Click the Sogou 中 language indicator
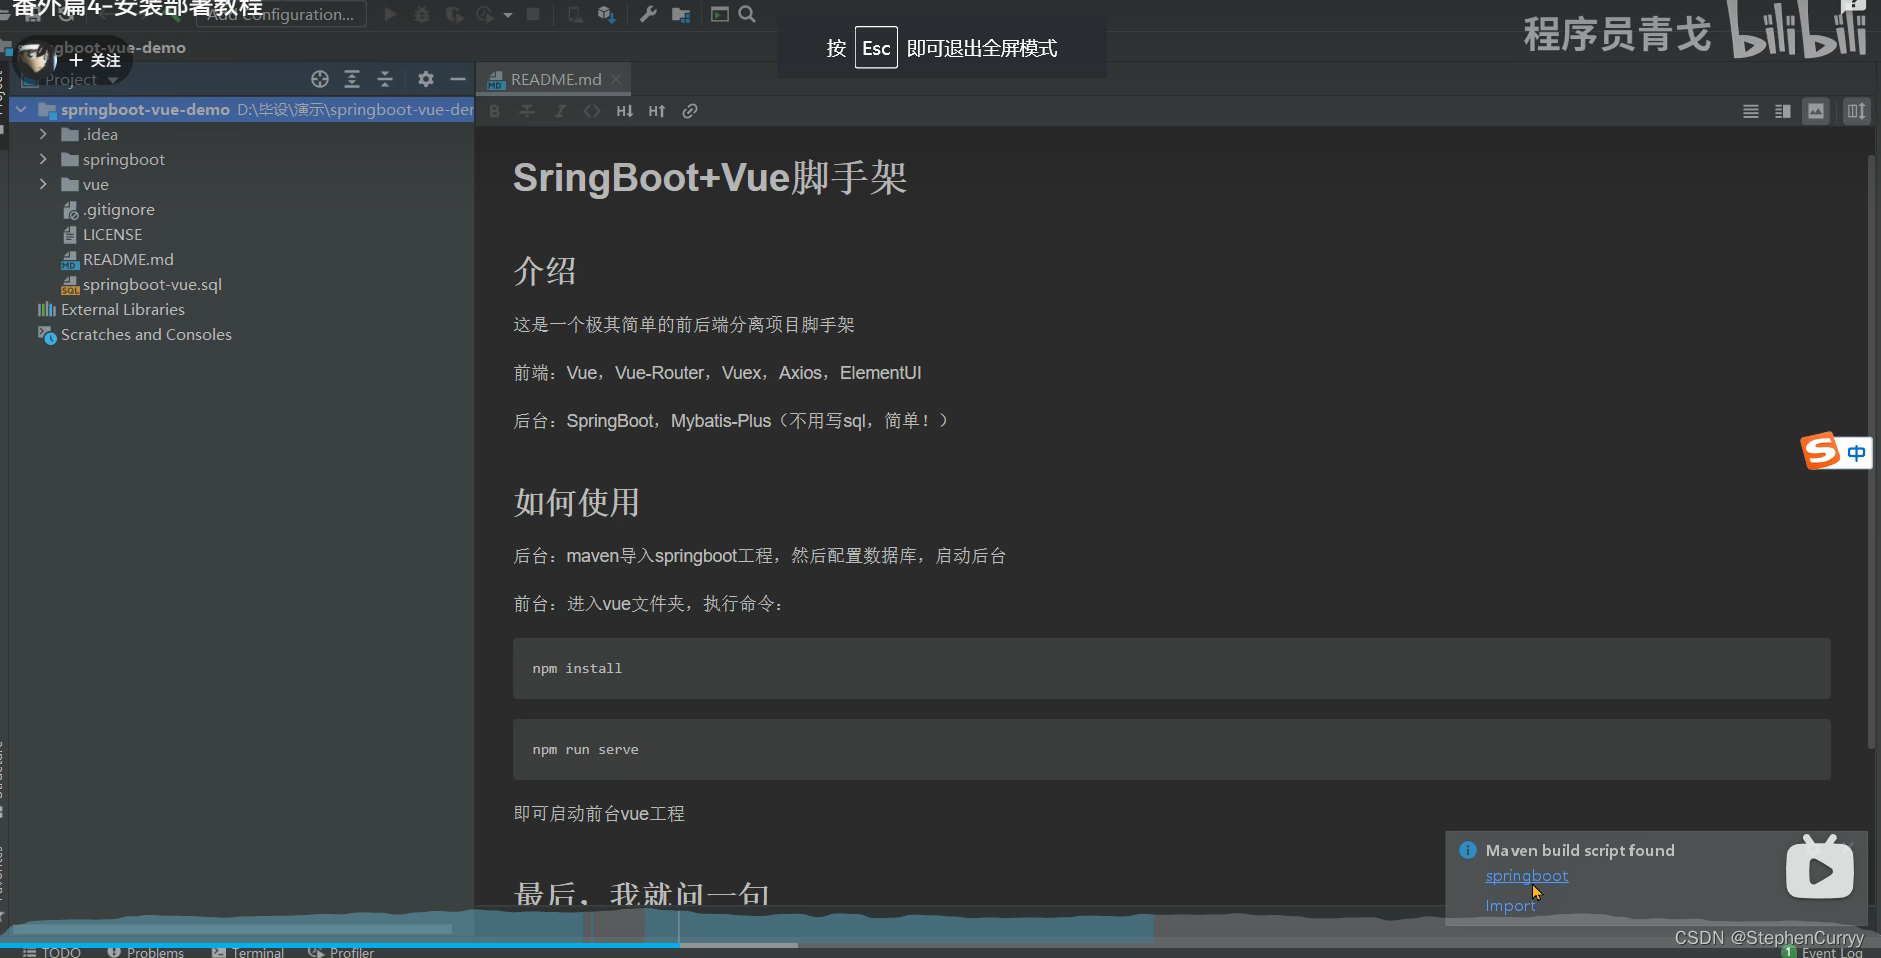This screenshot has width=1881, height=958. 1856,452
